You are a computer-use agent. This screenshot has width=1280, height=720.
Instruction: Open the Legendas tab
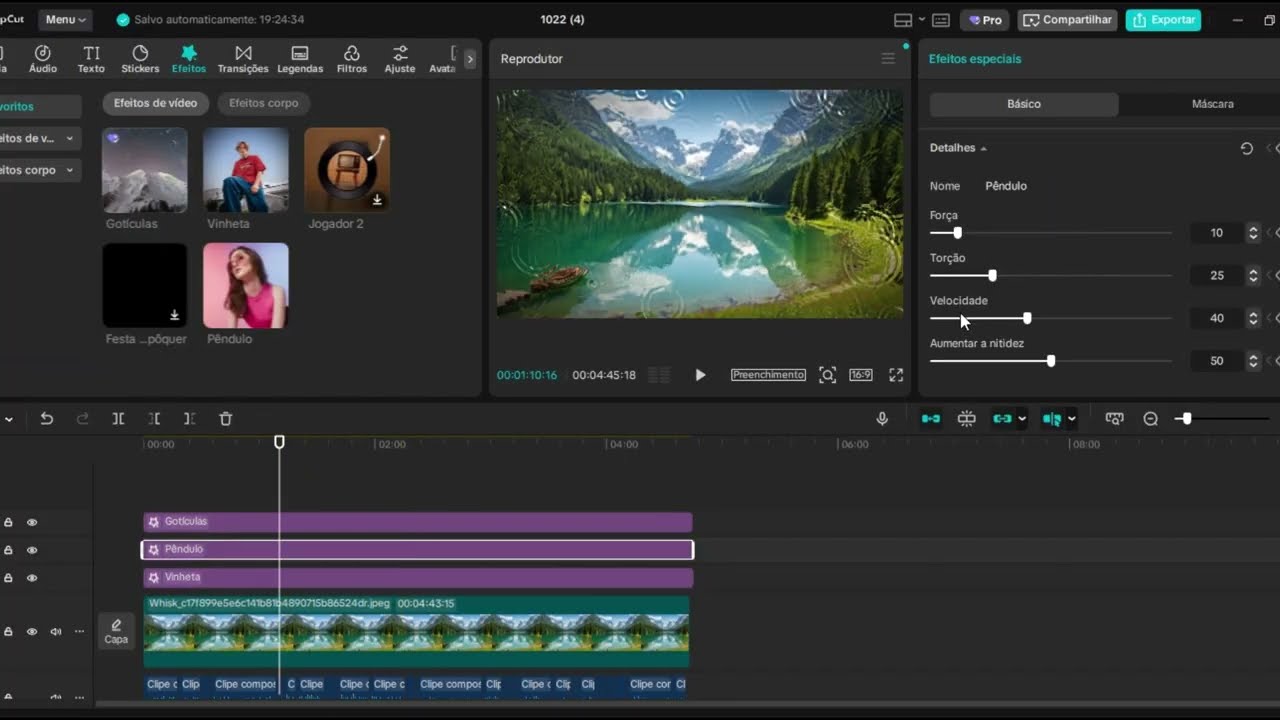click(300, 59)
